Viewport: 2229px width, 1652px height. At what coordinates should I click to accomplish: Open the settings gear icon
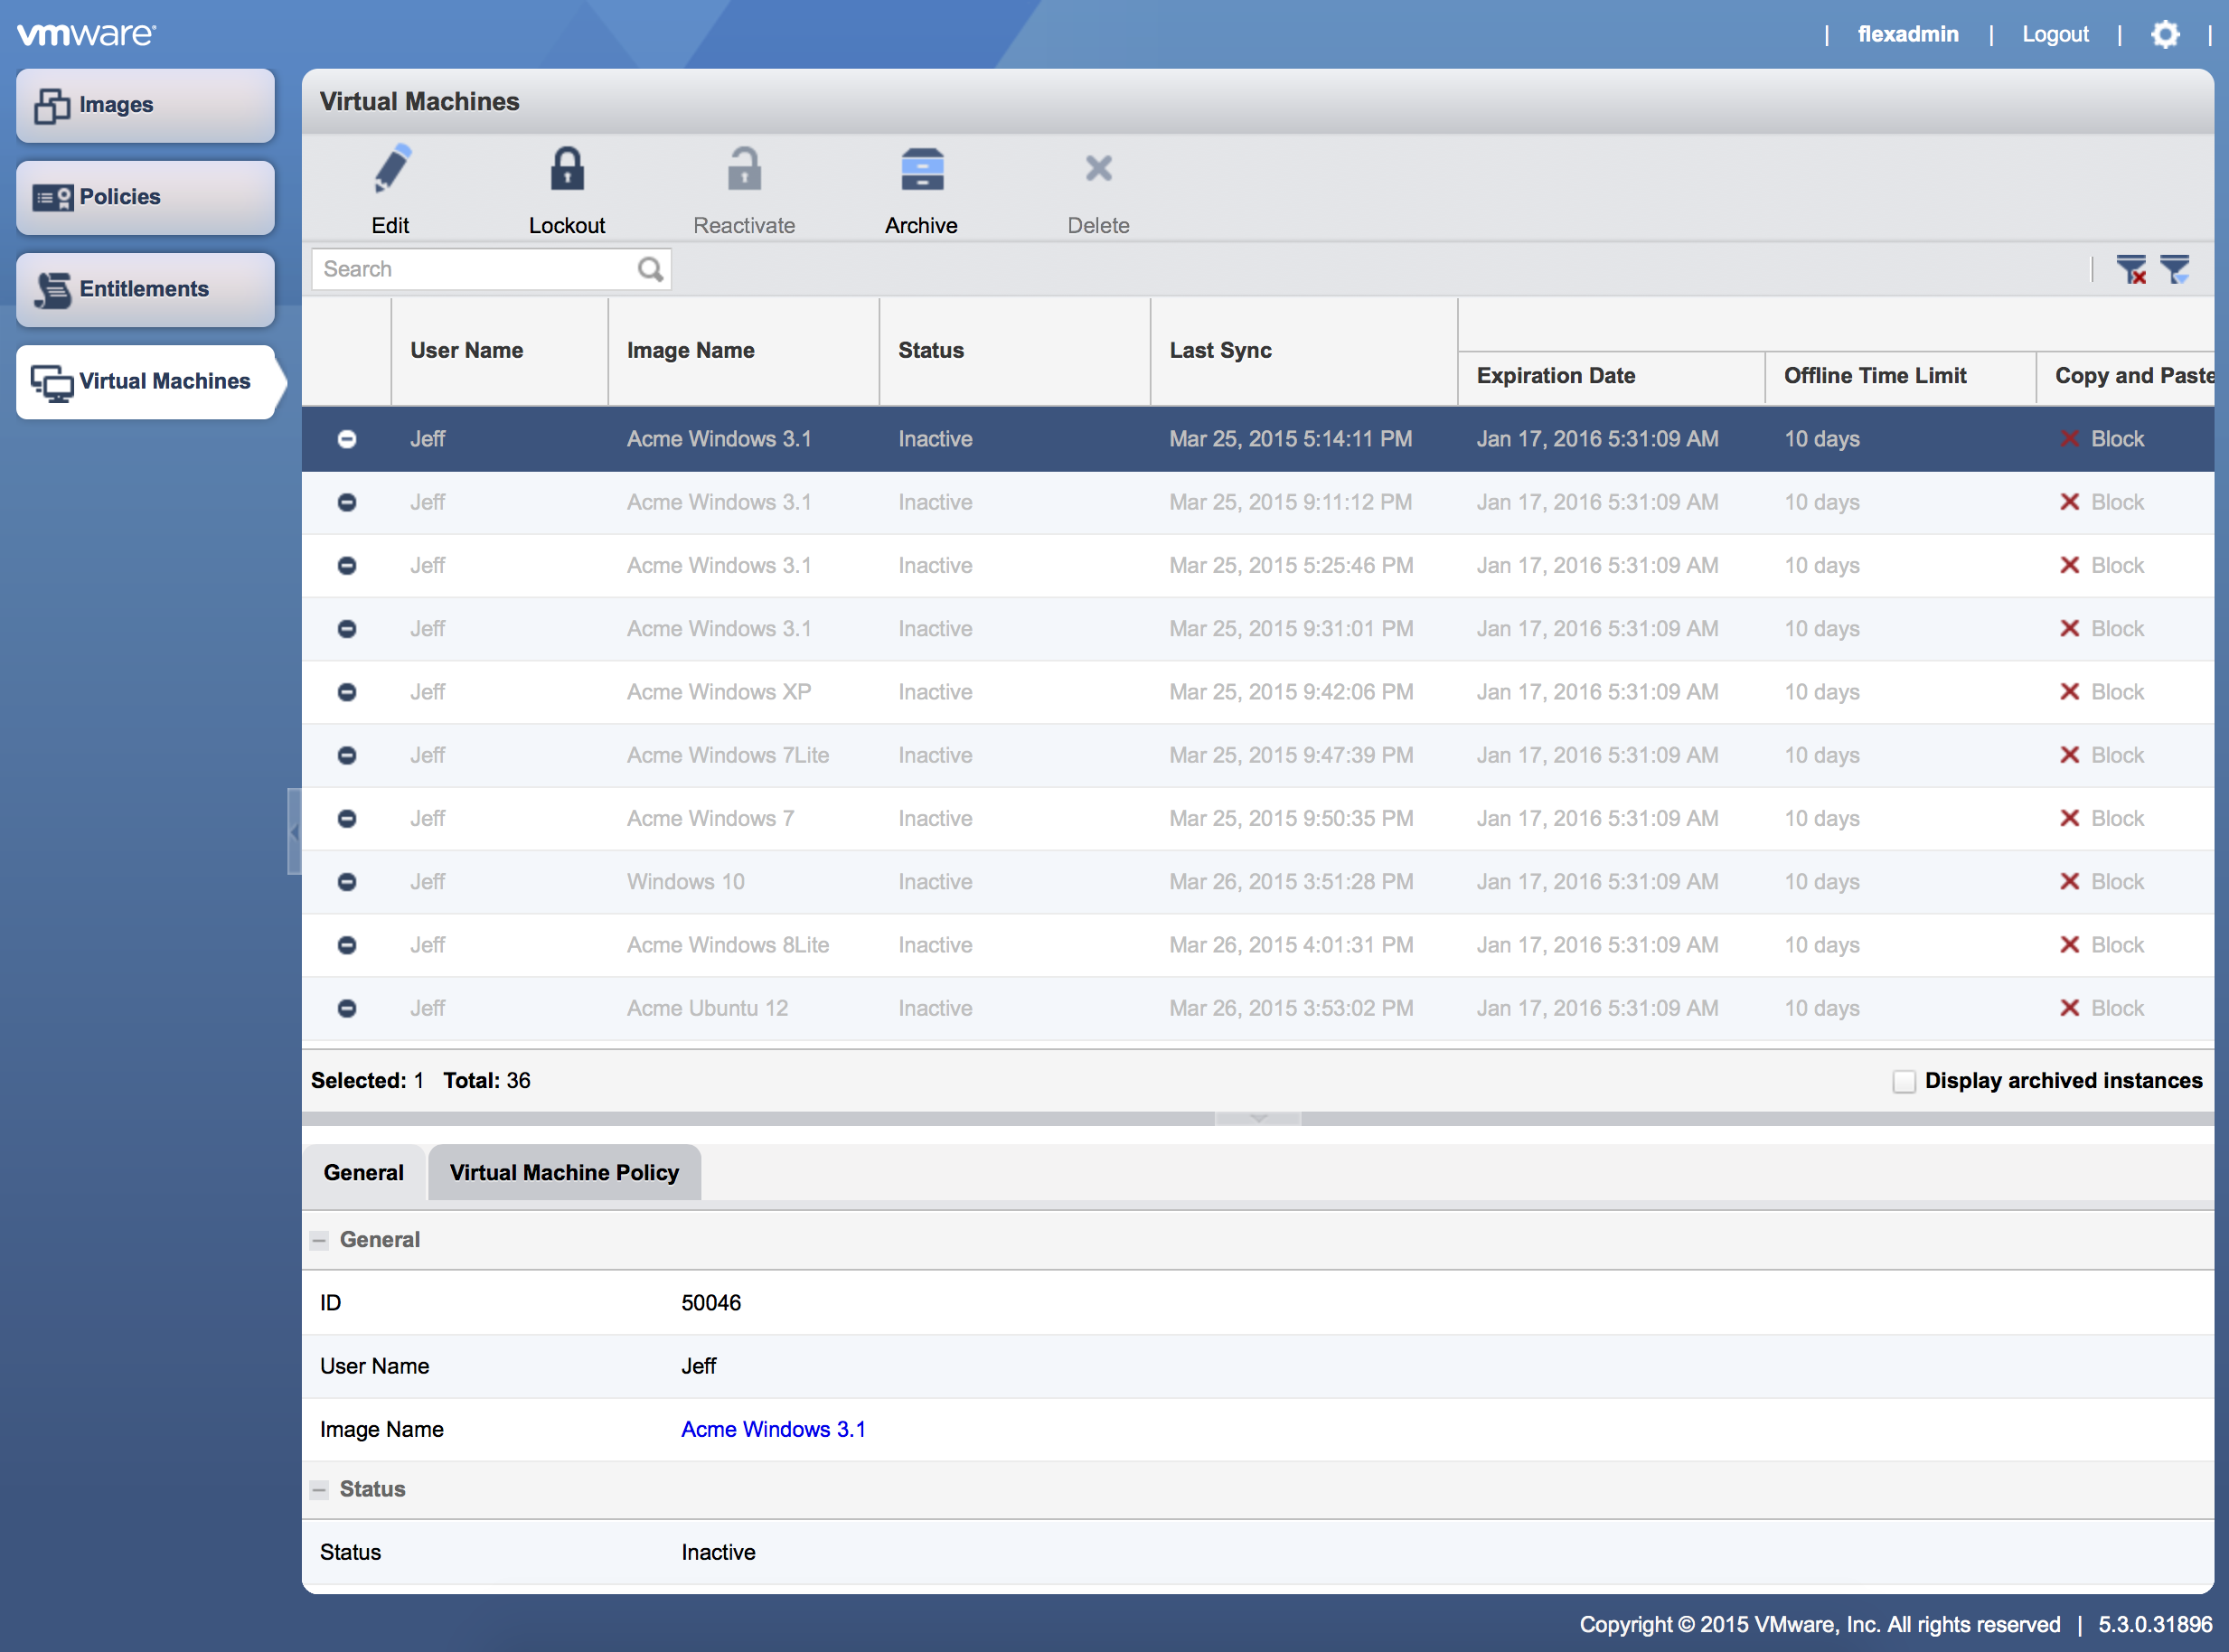2165,34
